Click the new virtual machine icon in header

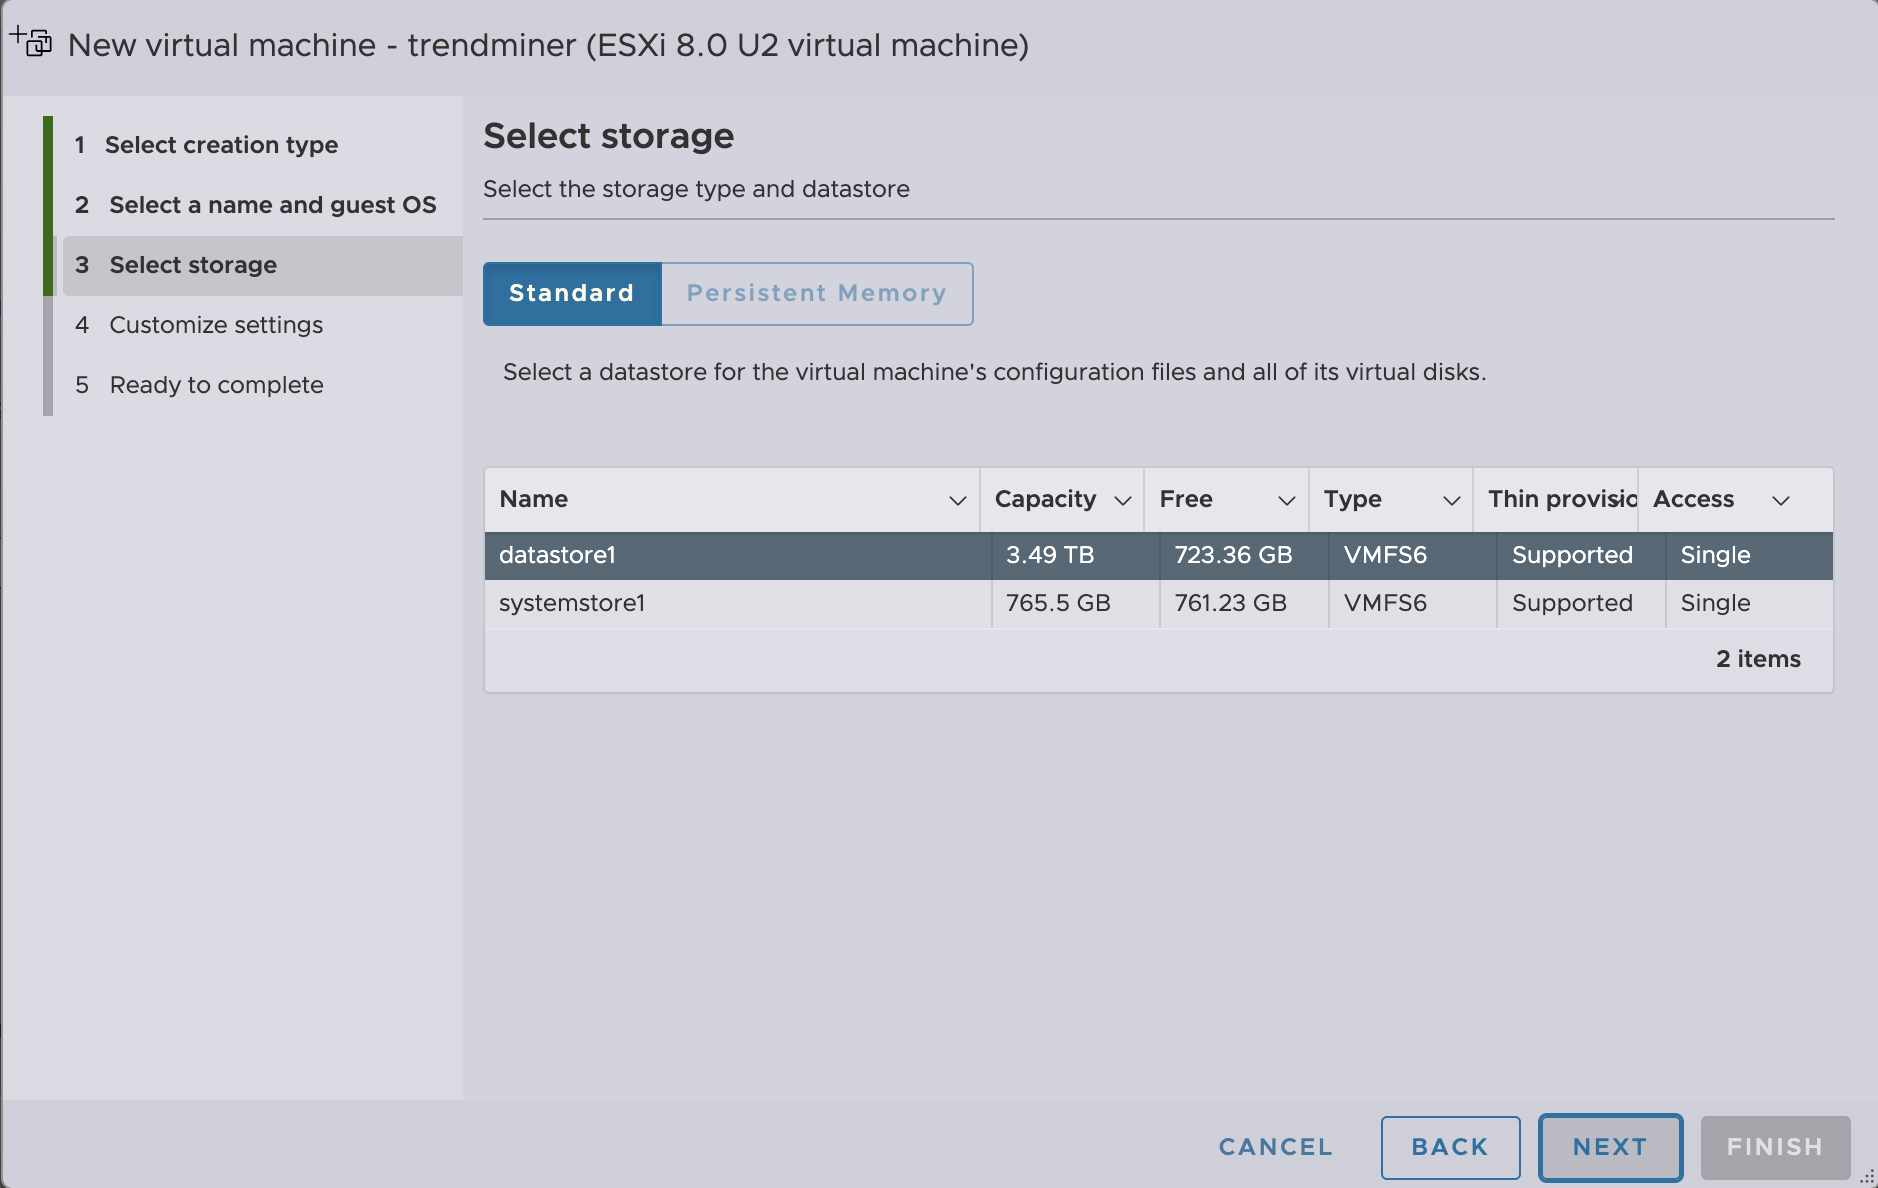pyautogui.click(x=31, y=44)
